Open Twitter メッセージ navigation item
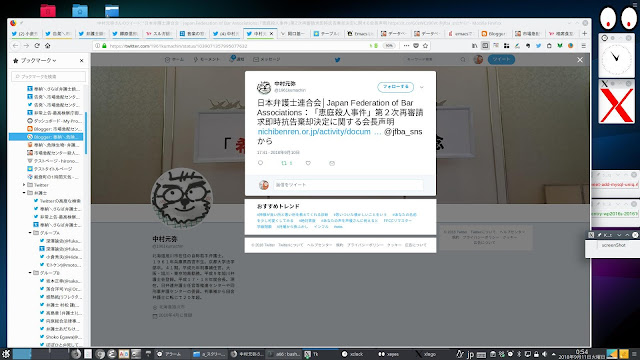Image resolution: width=640 pixels, height=360 pixels. 267,60
